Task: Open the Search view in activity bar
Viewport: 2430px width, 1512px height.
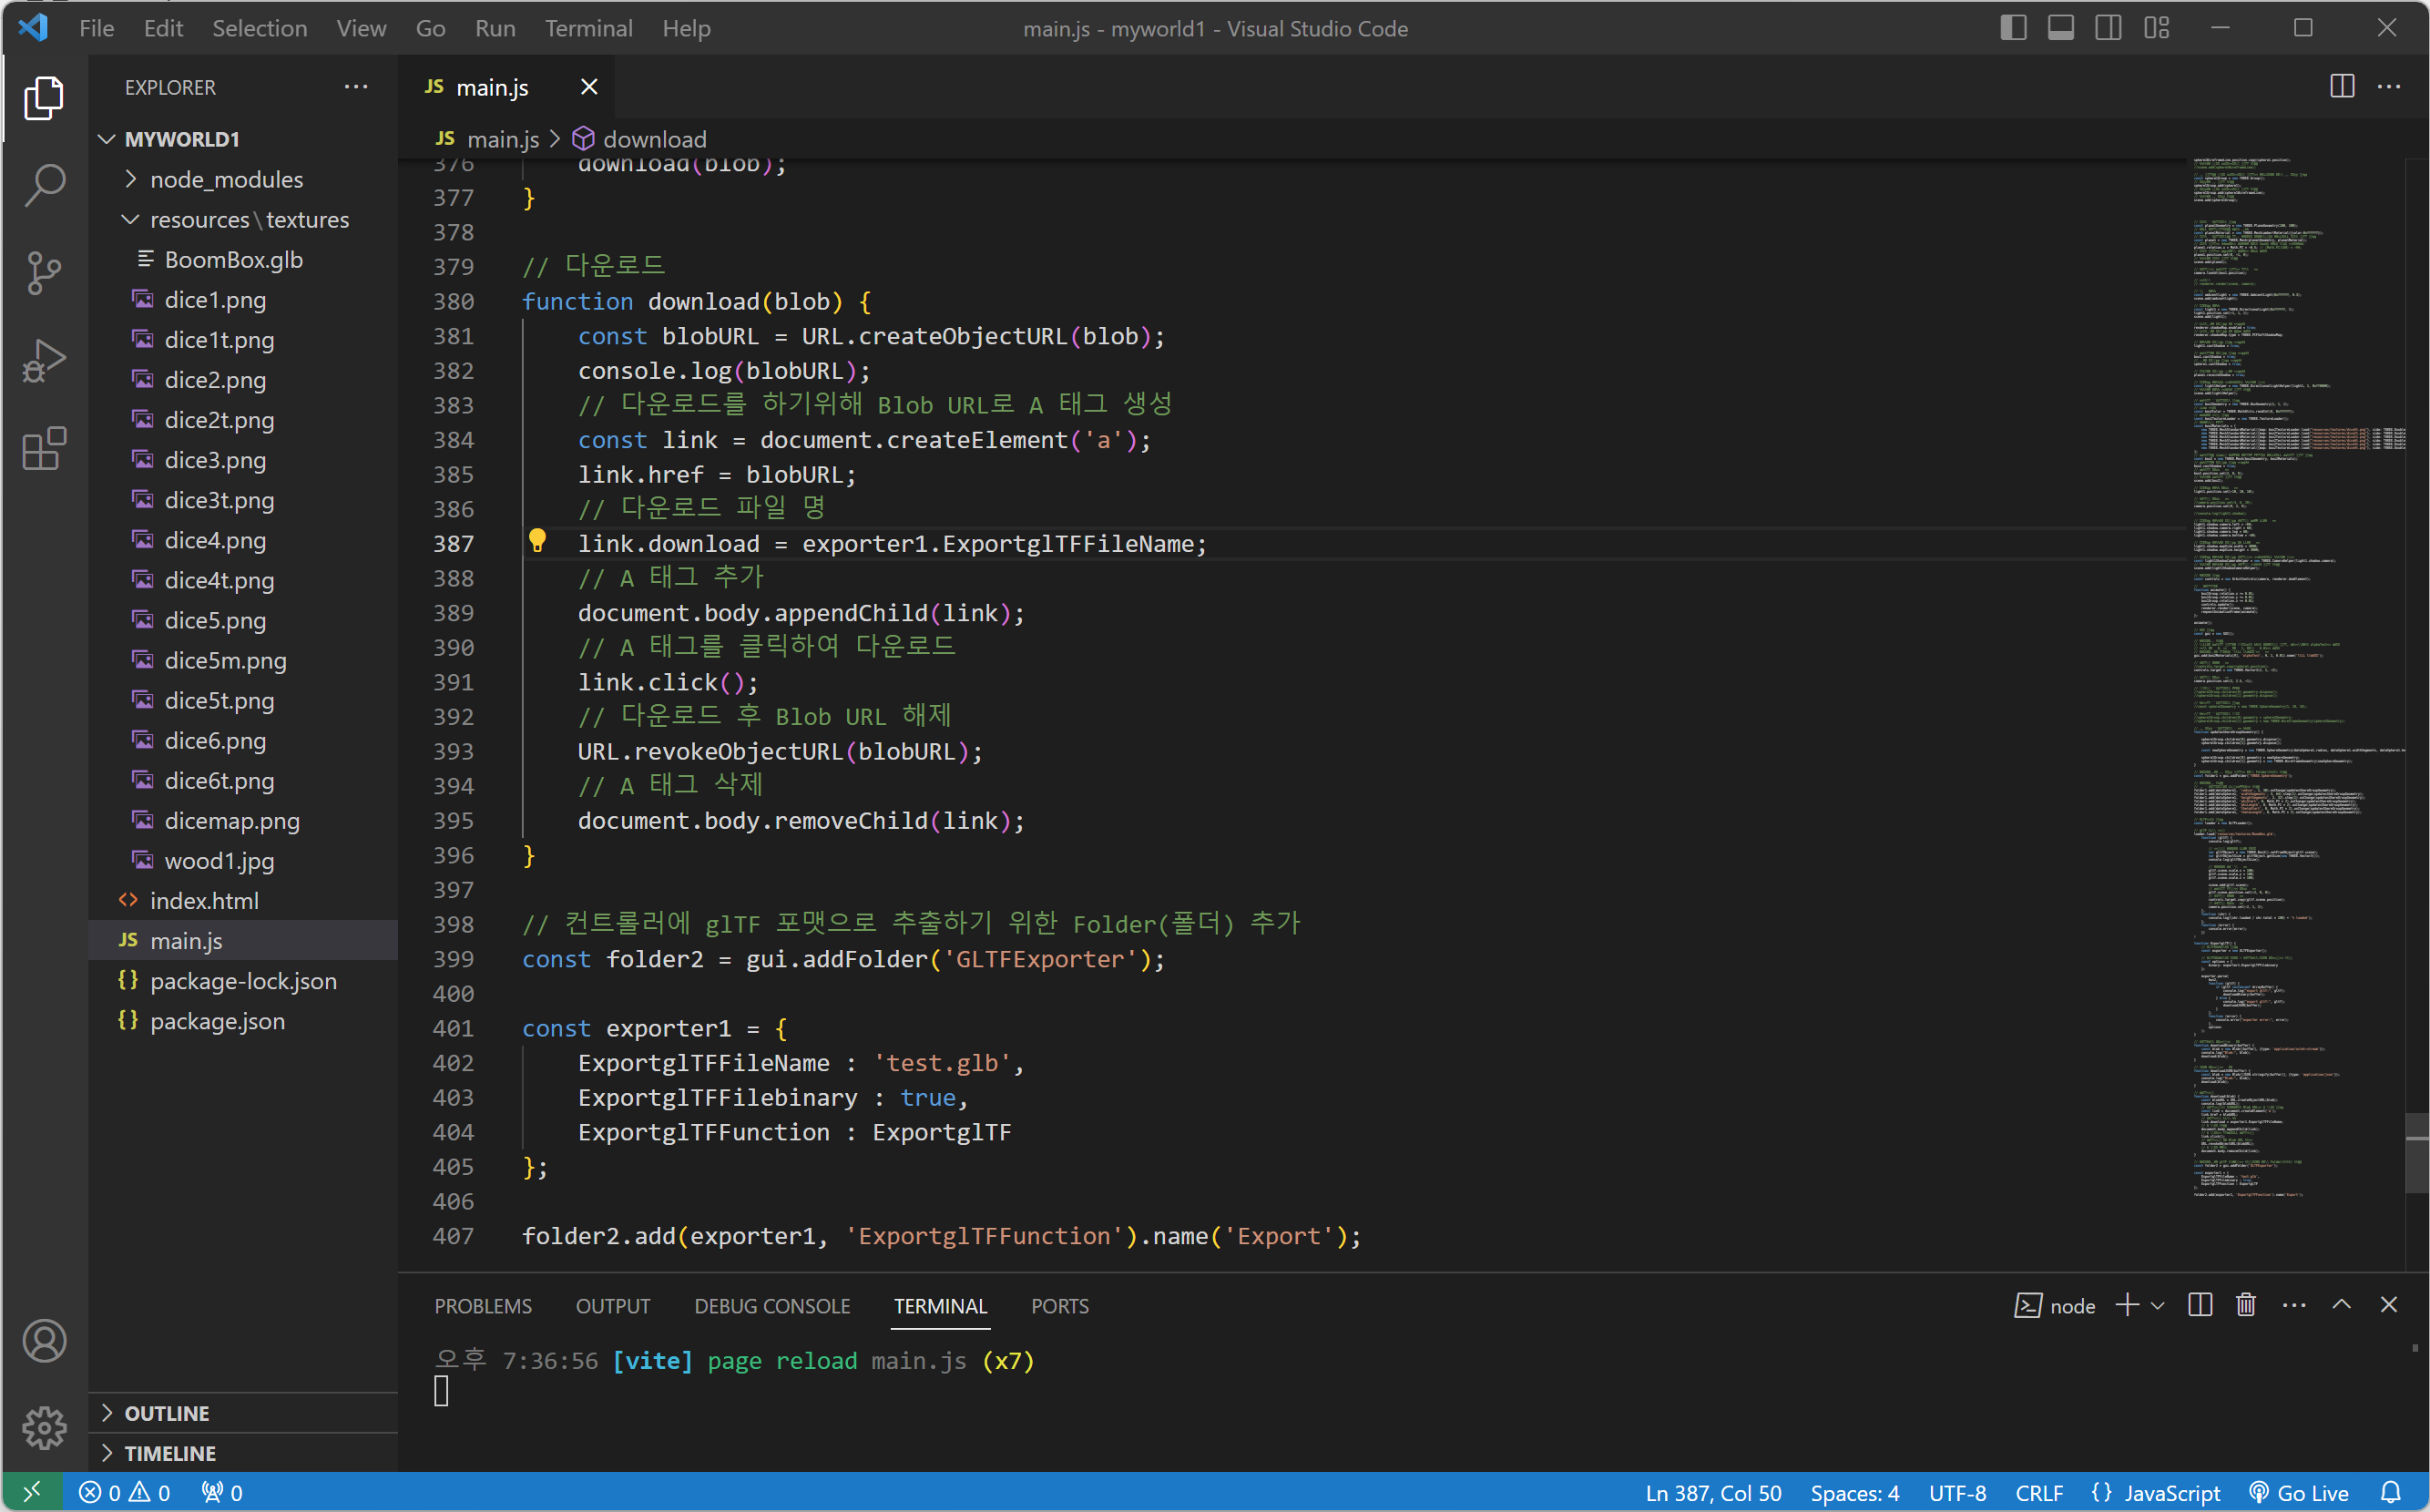Action: click(44, 185)
